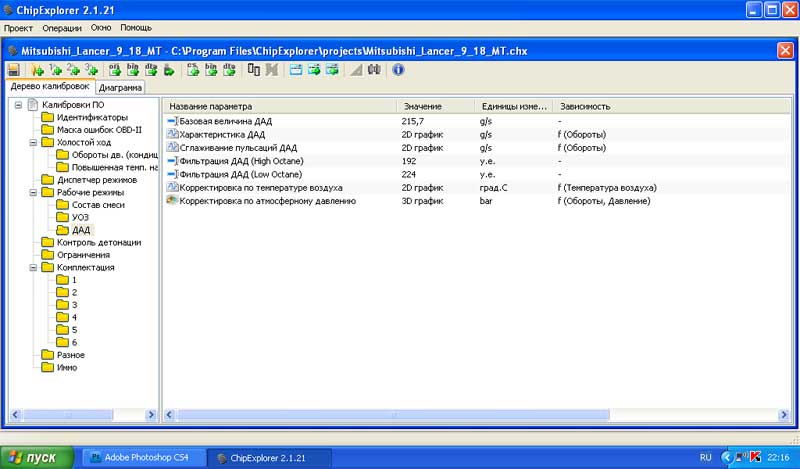Collapse the Рабочие режимы tree node
The width and height of the screenshot is (800, 469).
[x=33, y=192]
